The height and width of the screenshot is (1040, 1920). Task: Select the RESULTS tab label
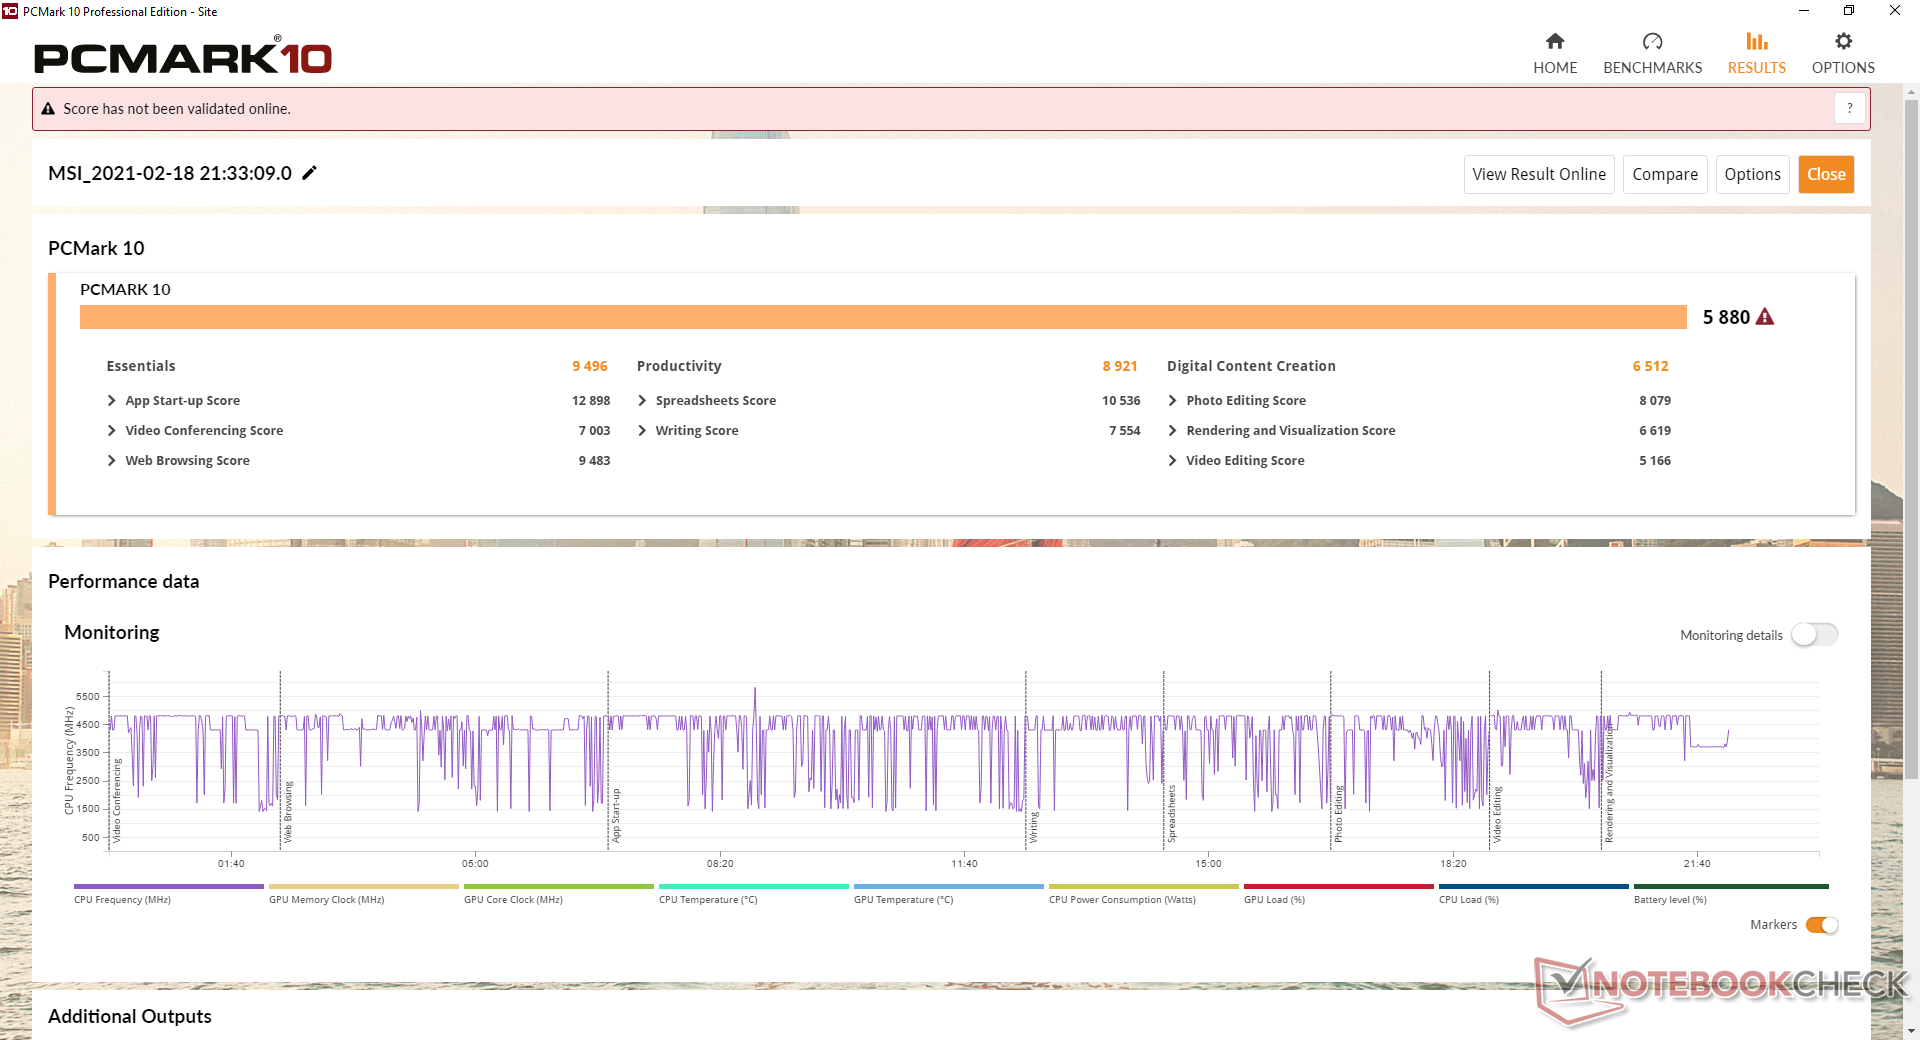coord(1757,68)
